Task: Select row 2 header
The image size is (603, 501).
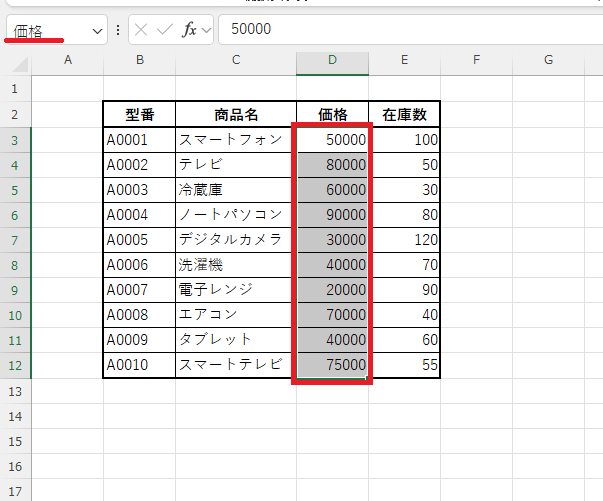Action: pos(15,115)
